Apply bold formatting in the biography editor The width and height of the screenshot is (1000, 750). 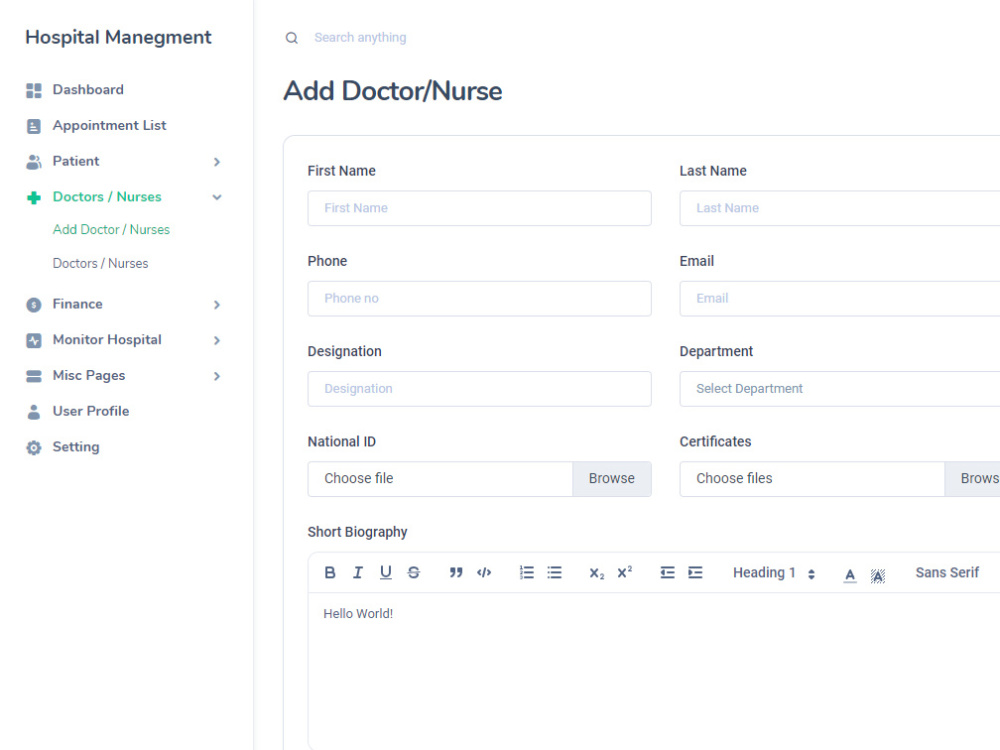click(330, 572)
